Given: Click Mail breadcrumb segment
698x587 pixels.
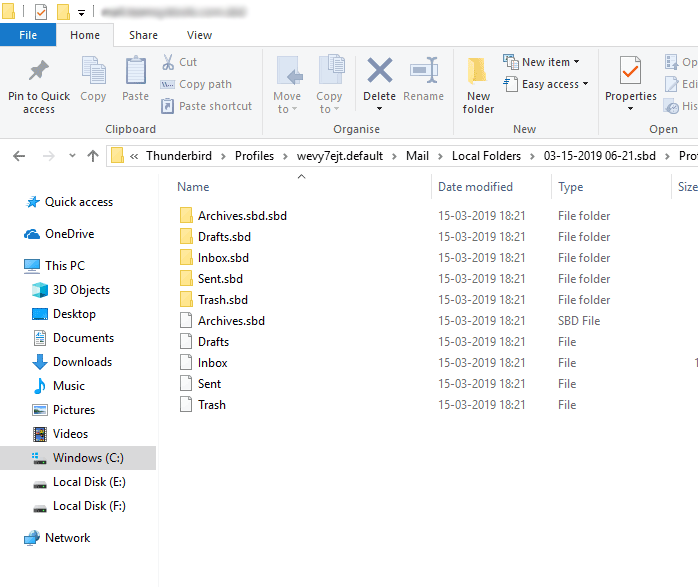Looking at the screenshot, I should pyautogui.click(x=417, y=156).
